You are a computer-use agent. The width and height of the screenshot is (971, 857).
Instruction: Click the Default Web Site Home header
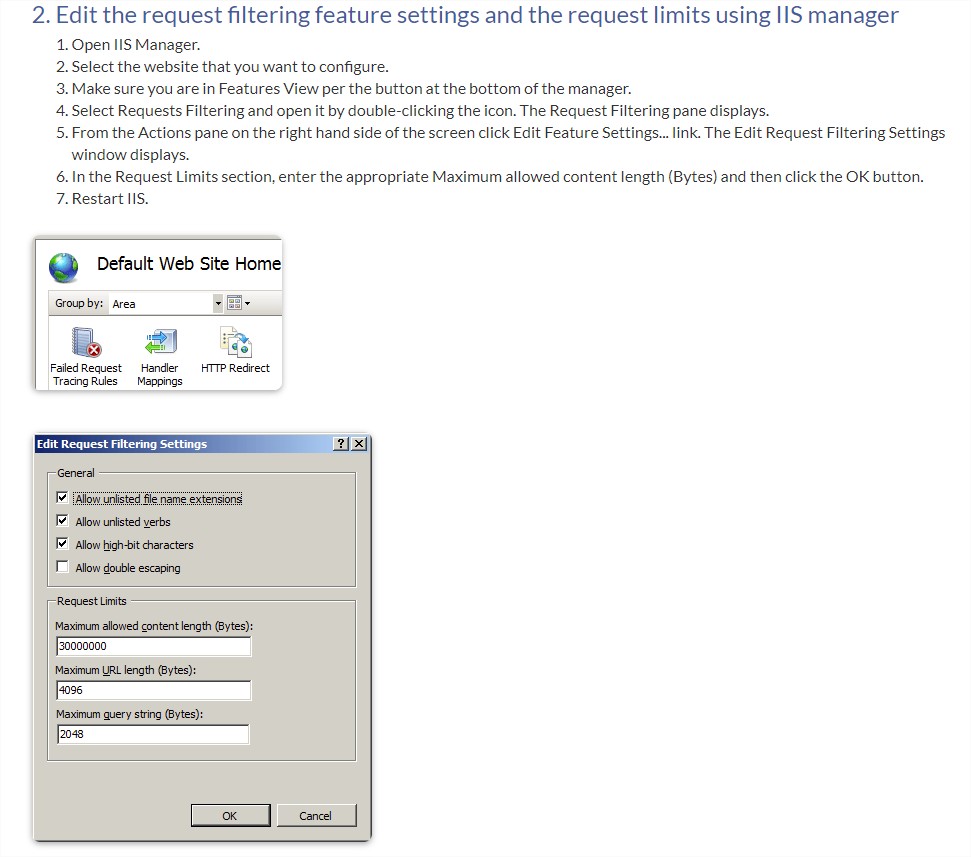point(187,264)
